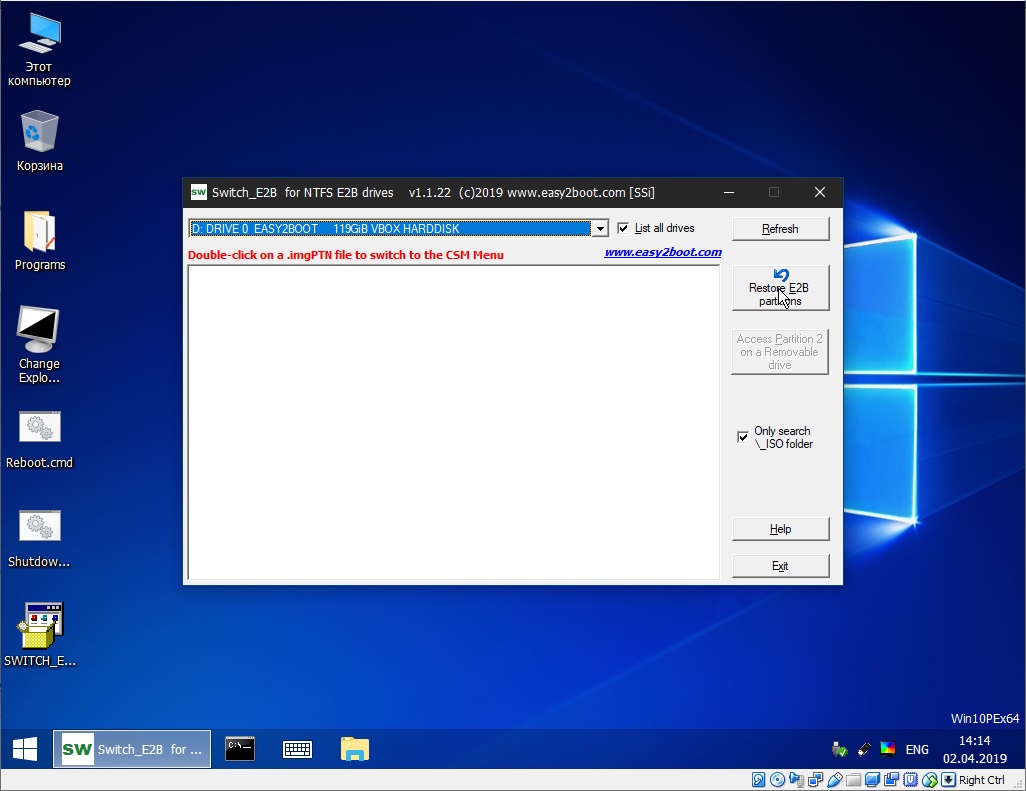Click the Safely Remove Hardware tray icon

click(x=840, y=748)
